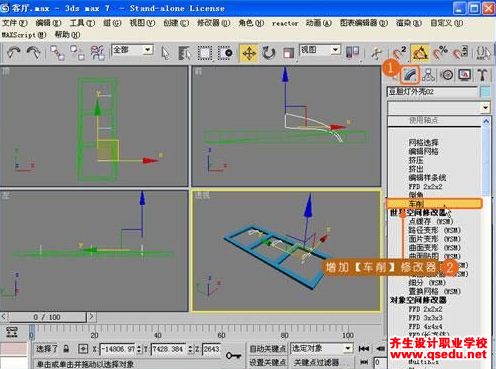Screen dimensions: 496x369
Task: Open the 视图 menu in menu bar
Action: click(142, 23)
